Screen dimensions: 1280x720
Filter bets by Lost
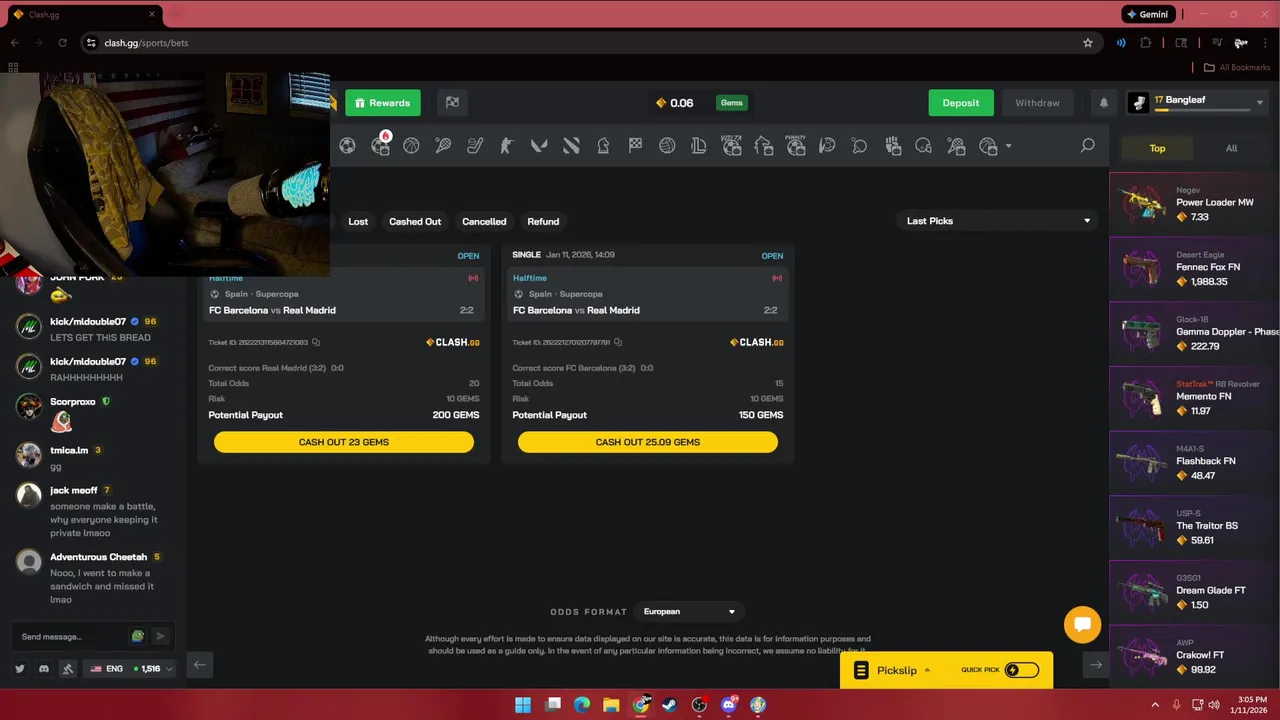(x=358, y=221)
